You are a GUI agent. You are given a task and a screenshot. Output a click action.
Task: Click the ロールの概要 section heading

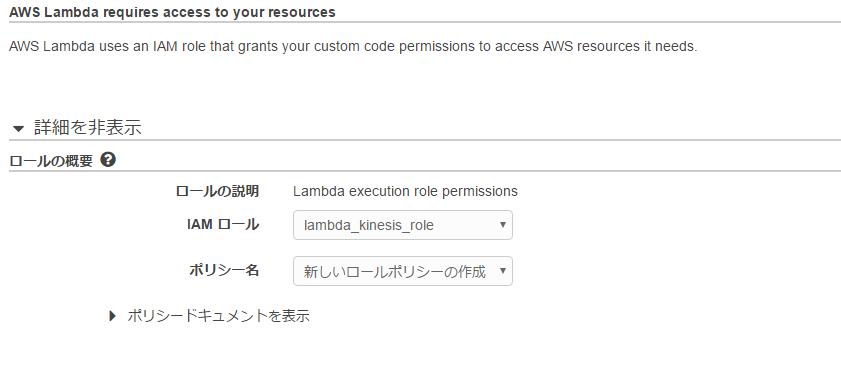51,161
